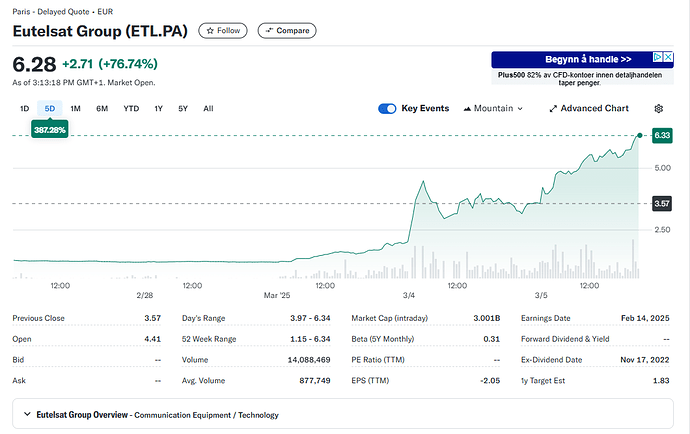The image size is (690, 434).
Task: Click the Compare button
Action: point(287,31)
